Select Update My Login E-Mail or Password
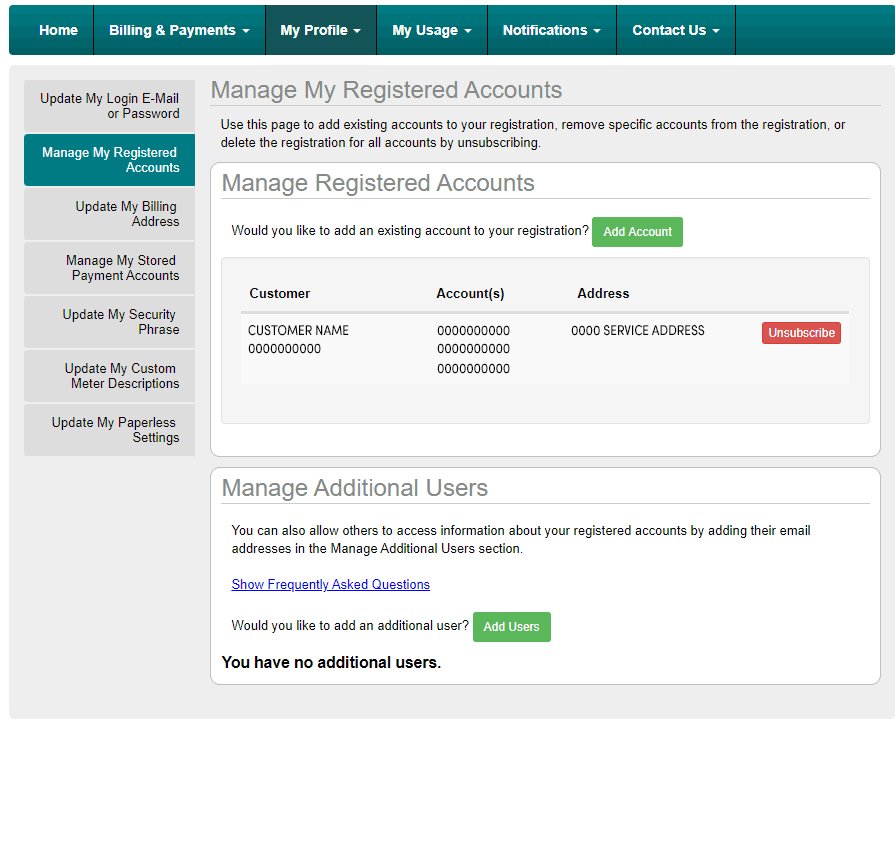 click(109, 106)
